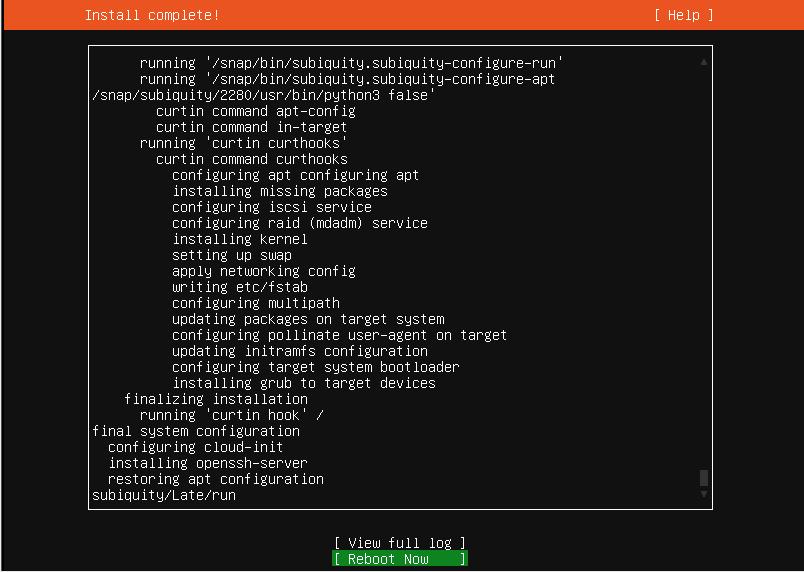Select the 'apply networking config' line
The width and height of the screenshot is (804, 572).
[x=264, y=271]
